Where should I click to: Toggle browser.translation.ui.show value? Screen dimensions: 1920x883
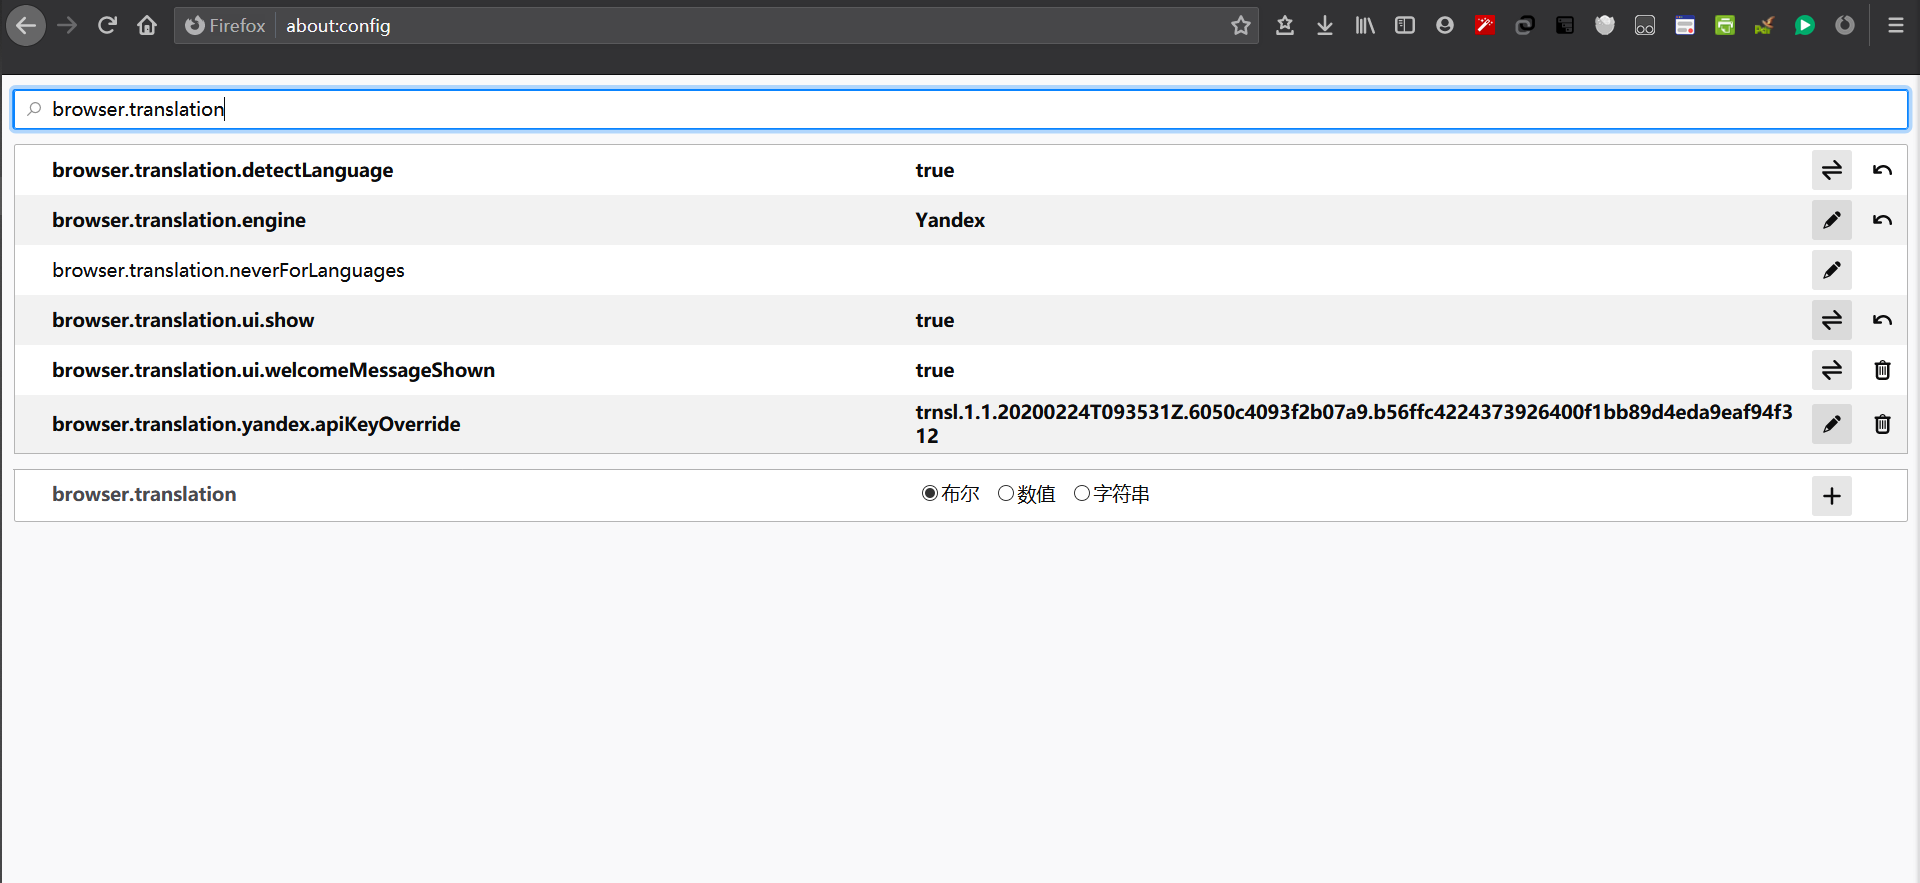pos(1831,320)
